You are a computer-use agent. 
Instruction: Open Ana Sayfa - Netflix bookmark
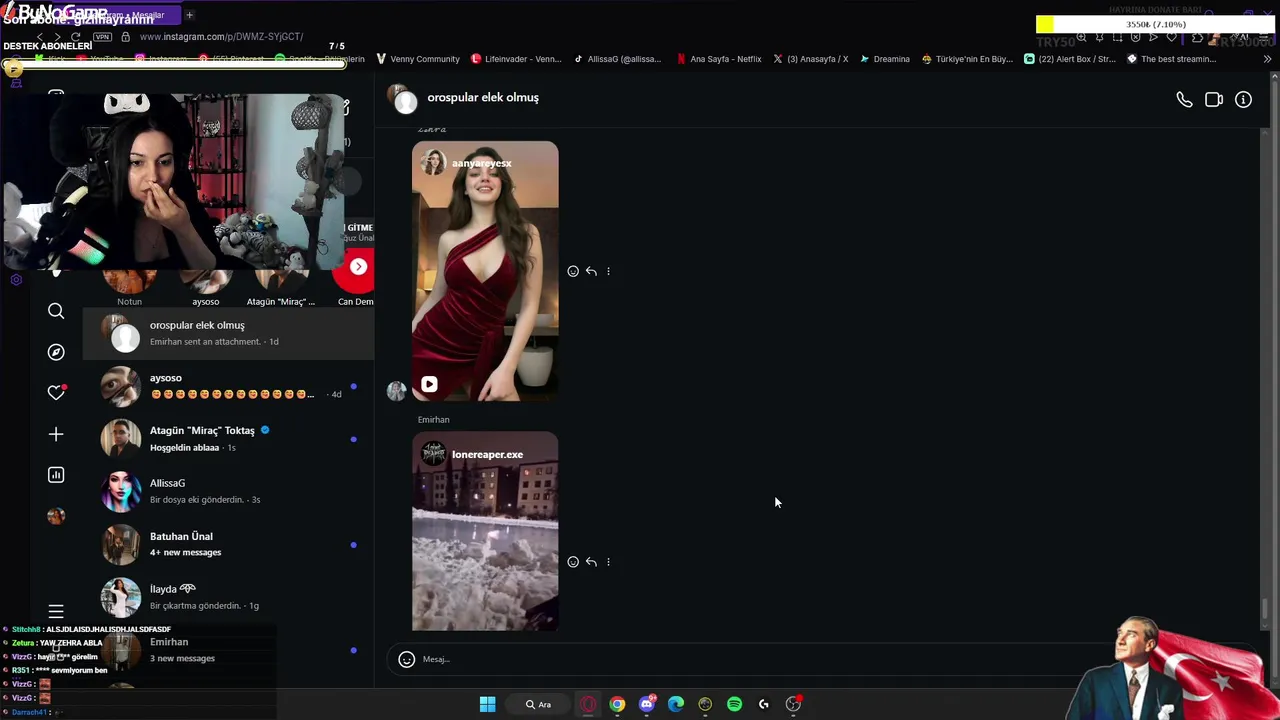coord(719,59)
